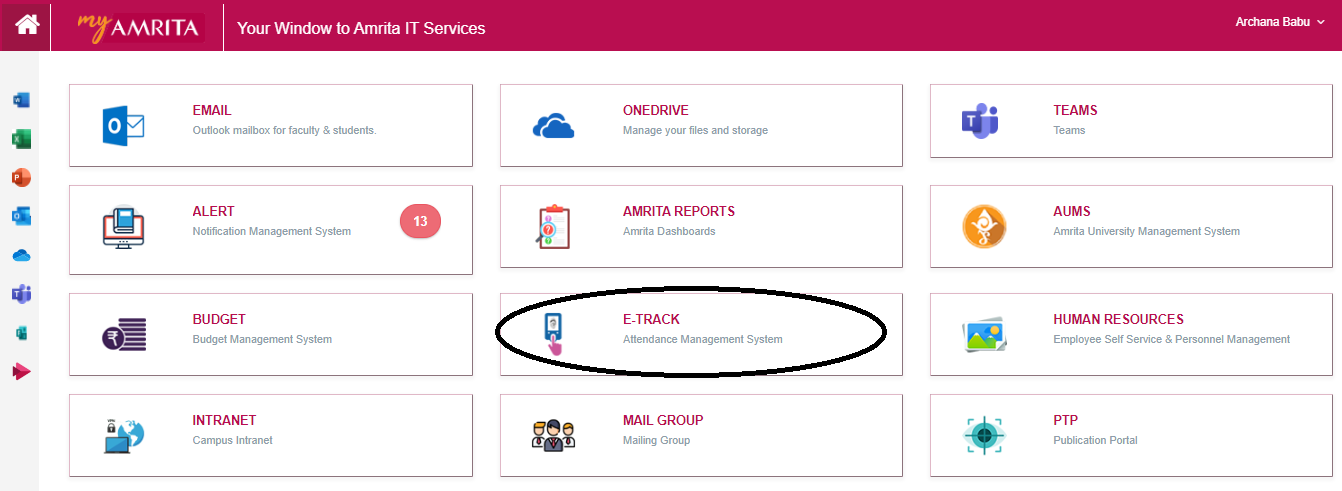Click the fingerprint device icon on E-TRACK tile
Viewport: 1342px width, 491px height.
click(x=552, y=334)
